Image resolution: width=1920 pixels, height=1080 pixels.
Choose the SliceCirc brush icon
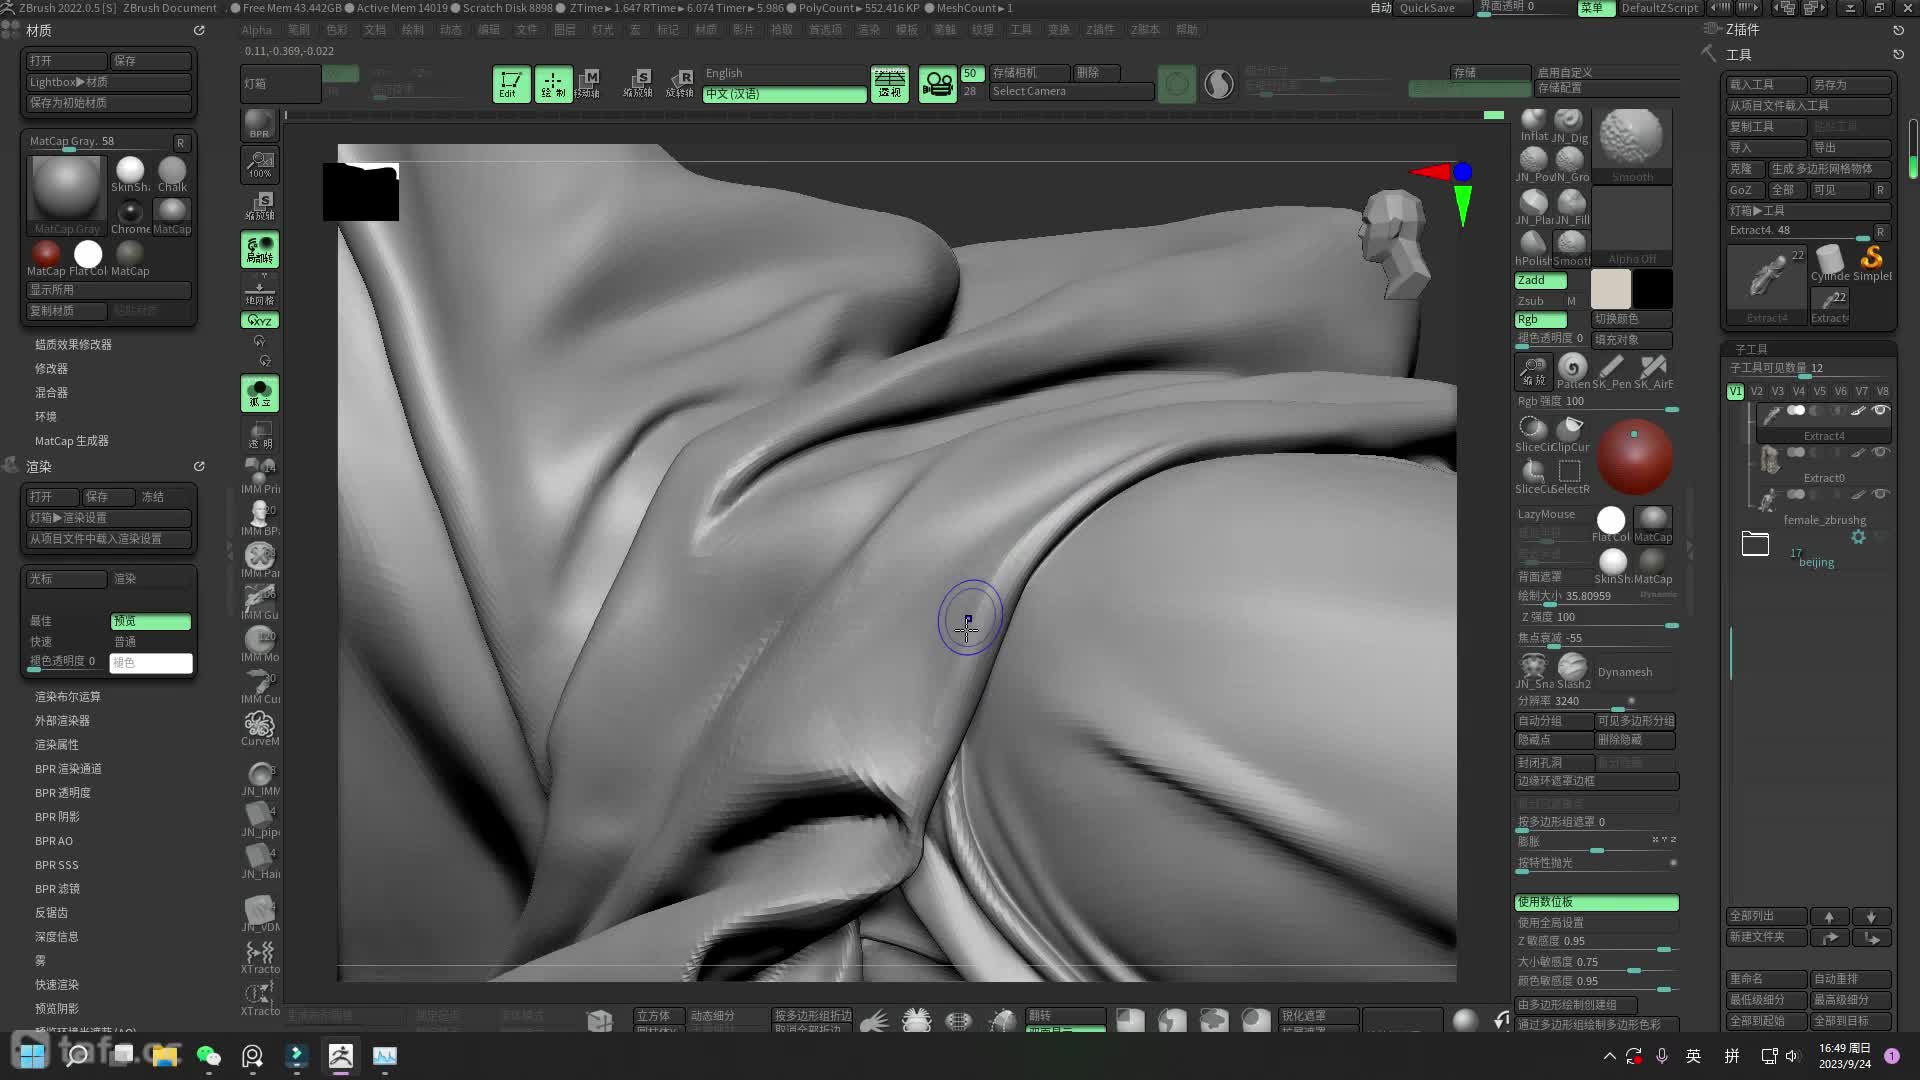click(x=1533, y=433)
